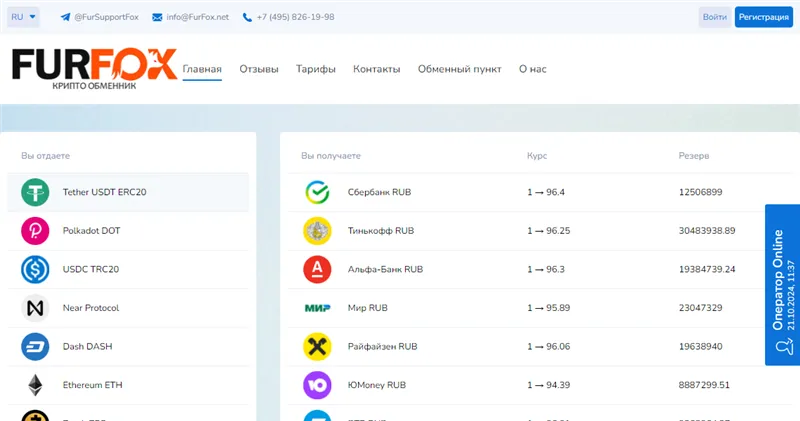Viewport: 800px width, 421px height.
Task: Click the Регистрация button
Action: pyautogui.click(x=764, y=17)
